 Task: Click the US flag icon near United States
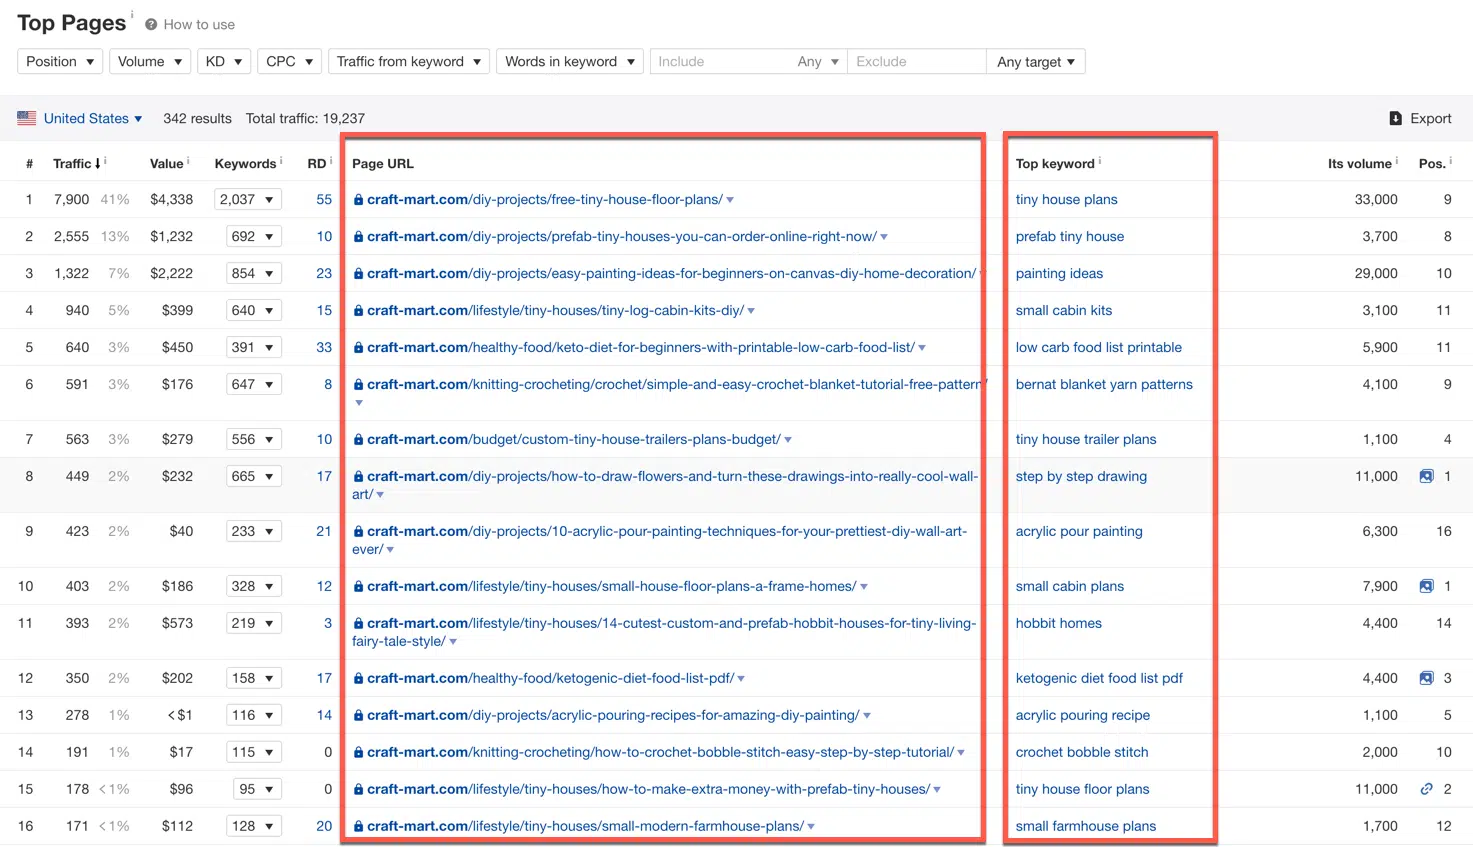coord(26,118)
